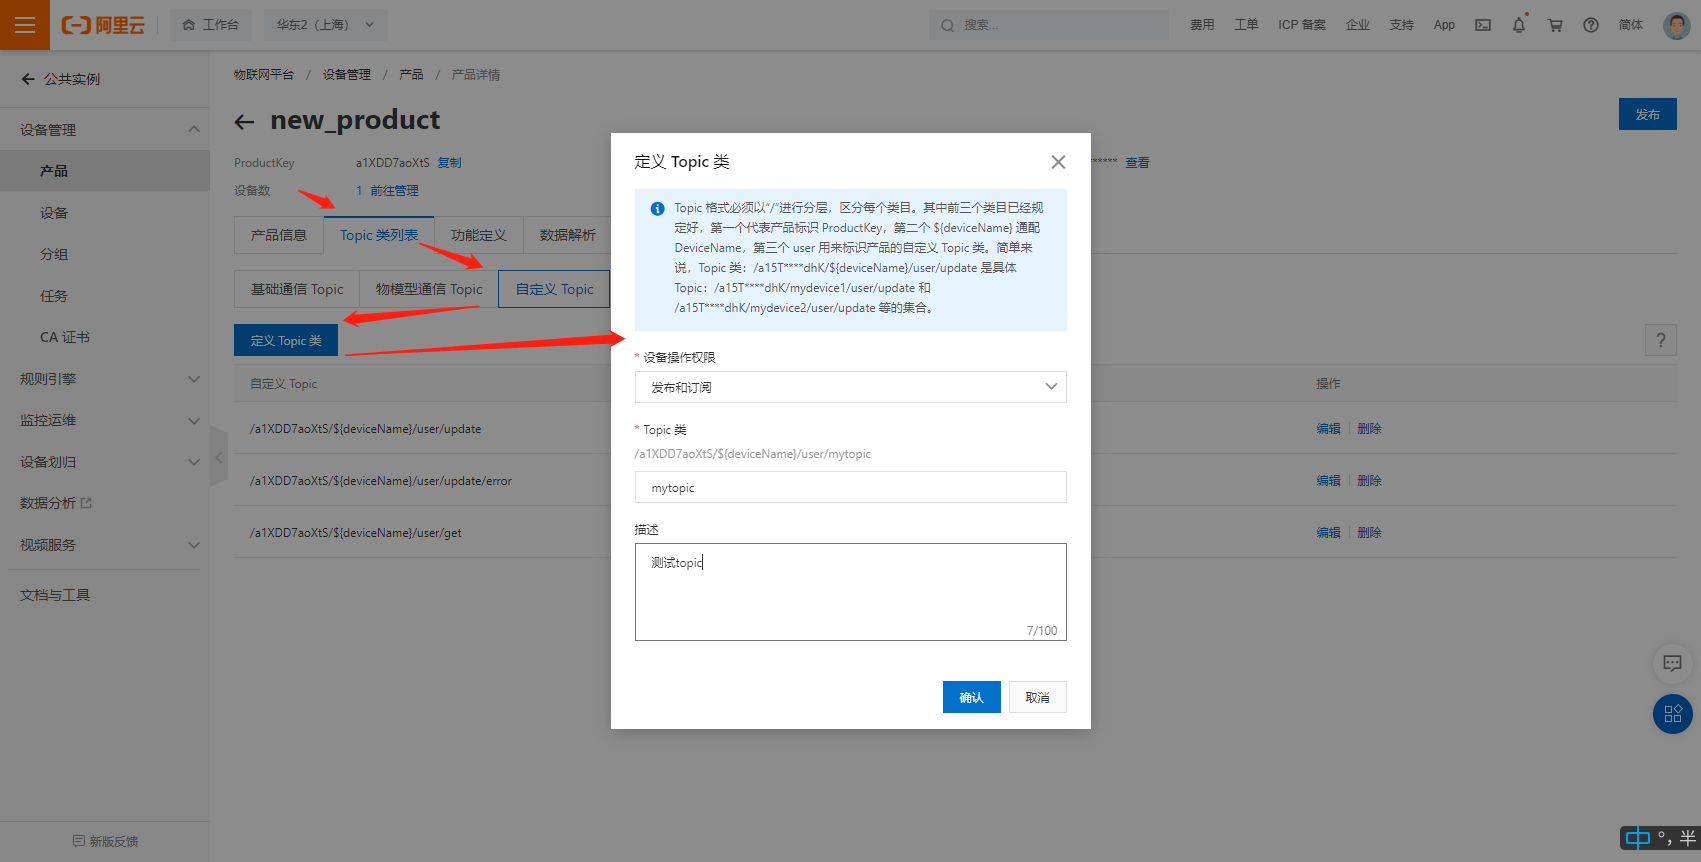Select the 物模型通信 Topic sub-tab

429,289
